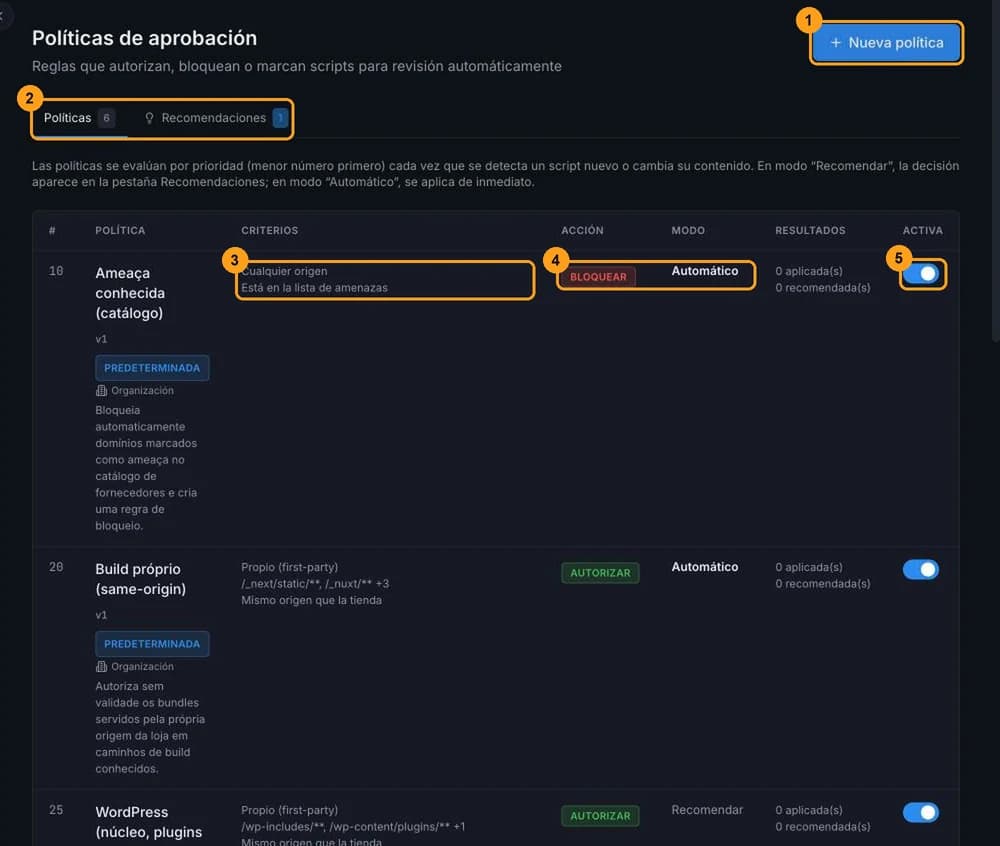Click 'Mismo origen que la tienda' in Build próprio row
Viewport: 1000px width, 846px height.
(x=311, y=600)
